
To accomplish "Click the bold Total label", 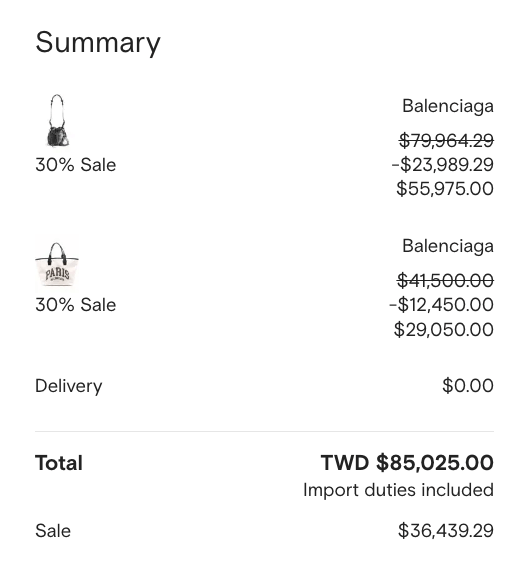I will click(x=59, y=463).
